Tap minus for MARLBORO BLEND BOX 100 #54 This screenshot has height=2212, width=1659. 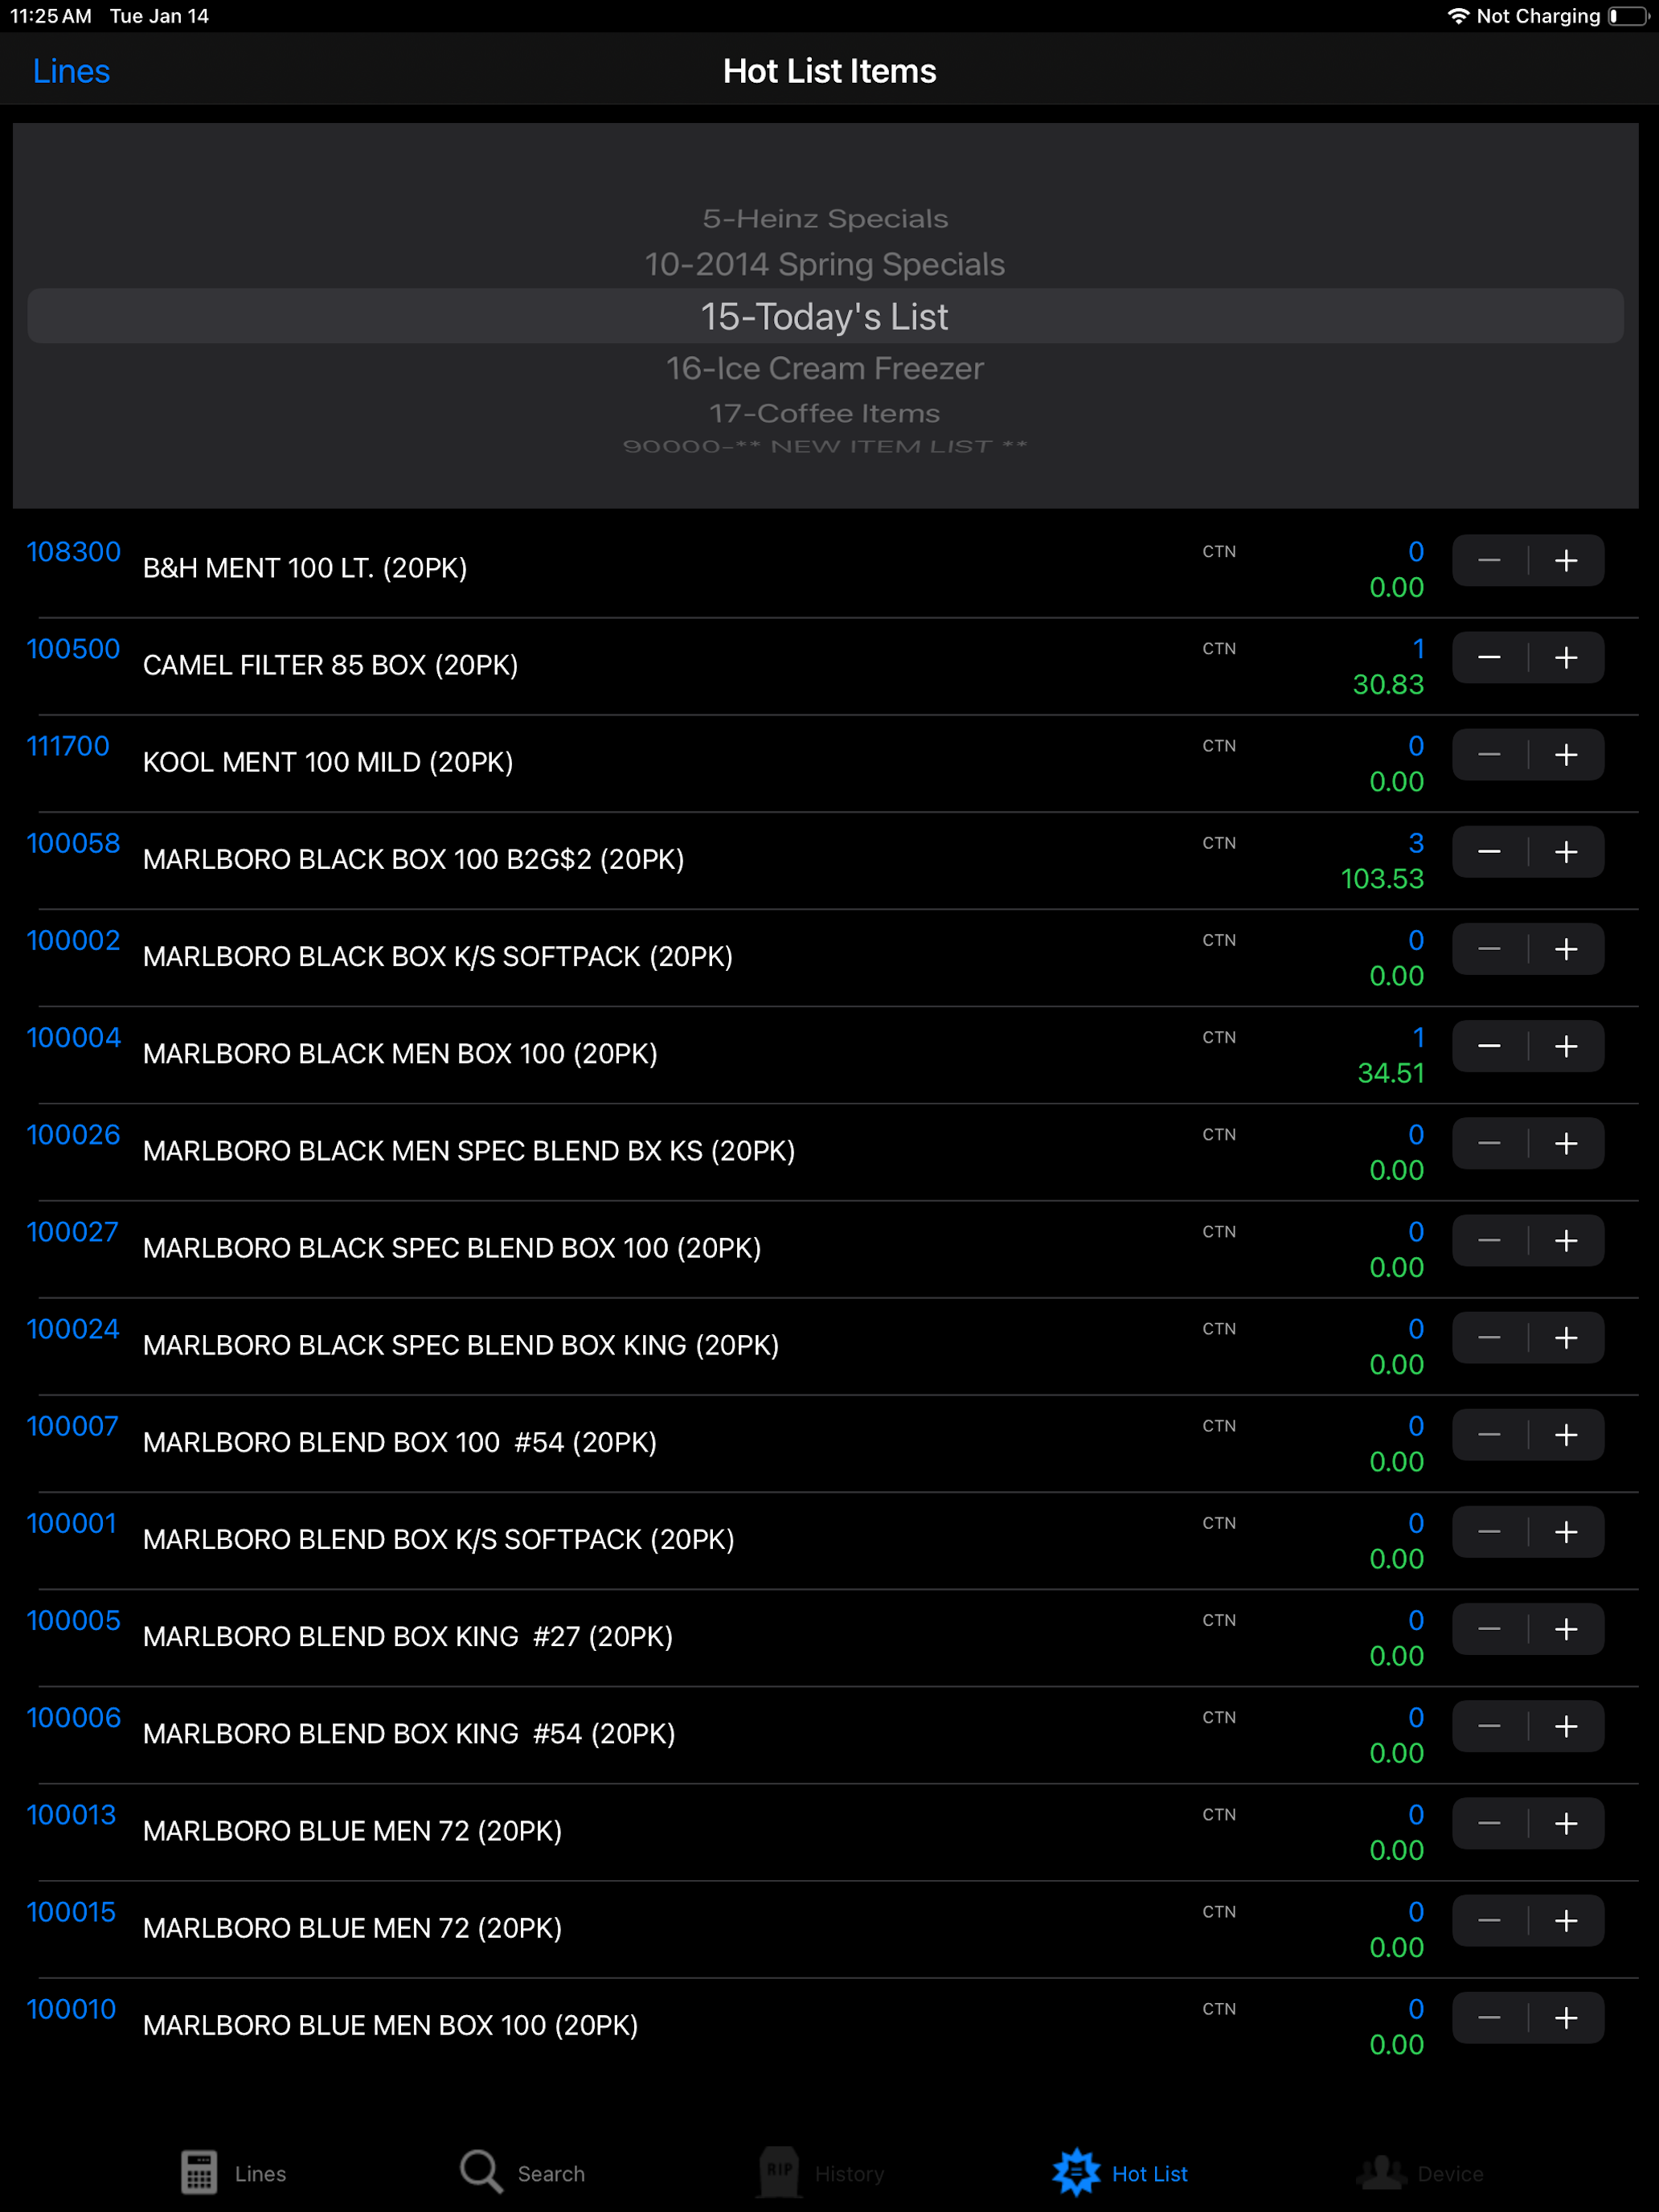pos(1489,1434)
